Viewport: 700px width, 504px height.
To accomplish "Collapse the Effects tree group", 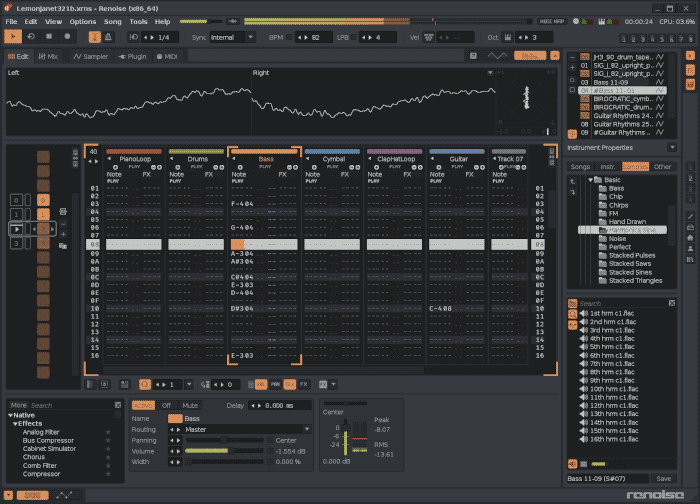I will coord(17,423).
